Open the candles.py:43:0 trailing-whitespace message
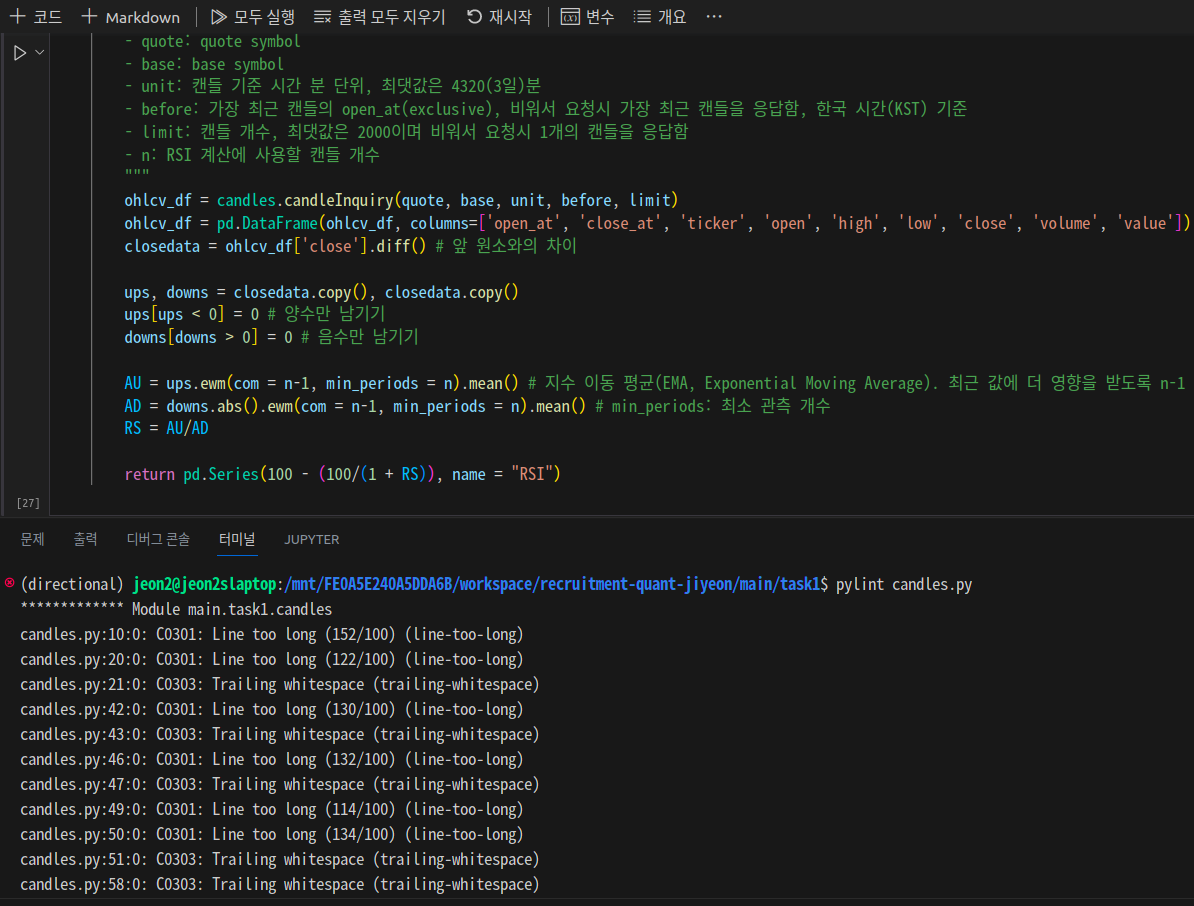Viewport: 1194px width, 906px height. click(x=279, y=735)
